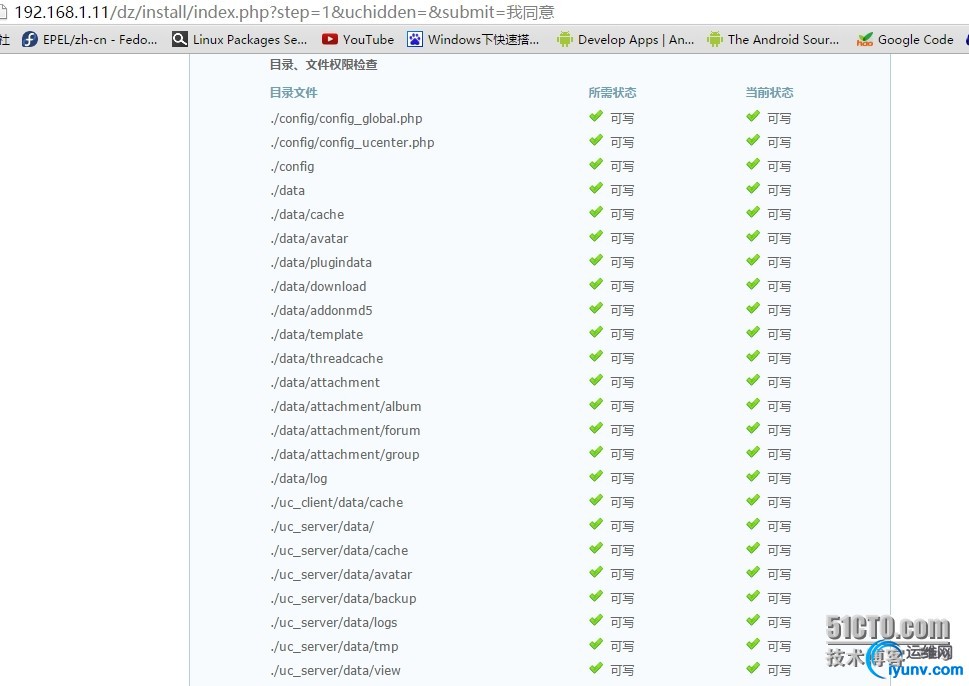969x686 pixels.
Task: Click the Fedora icon in bookmarks bar
Action: (x=30, y=40)
